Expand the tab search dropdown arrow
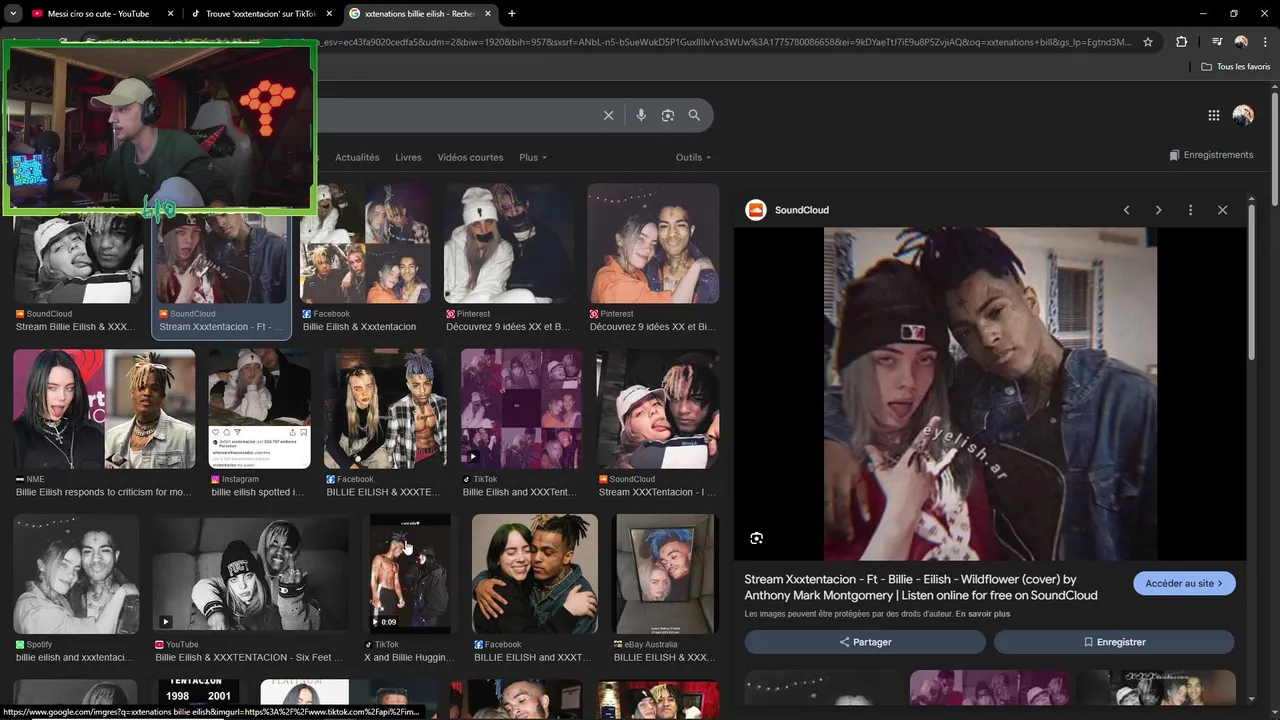Viewport: 1280px width, 720px height. (x=13, y=14)
